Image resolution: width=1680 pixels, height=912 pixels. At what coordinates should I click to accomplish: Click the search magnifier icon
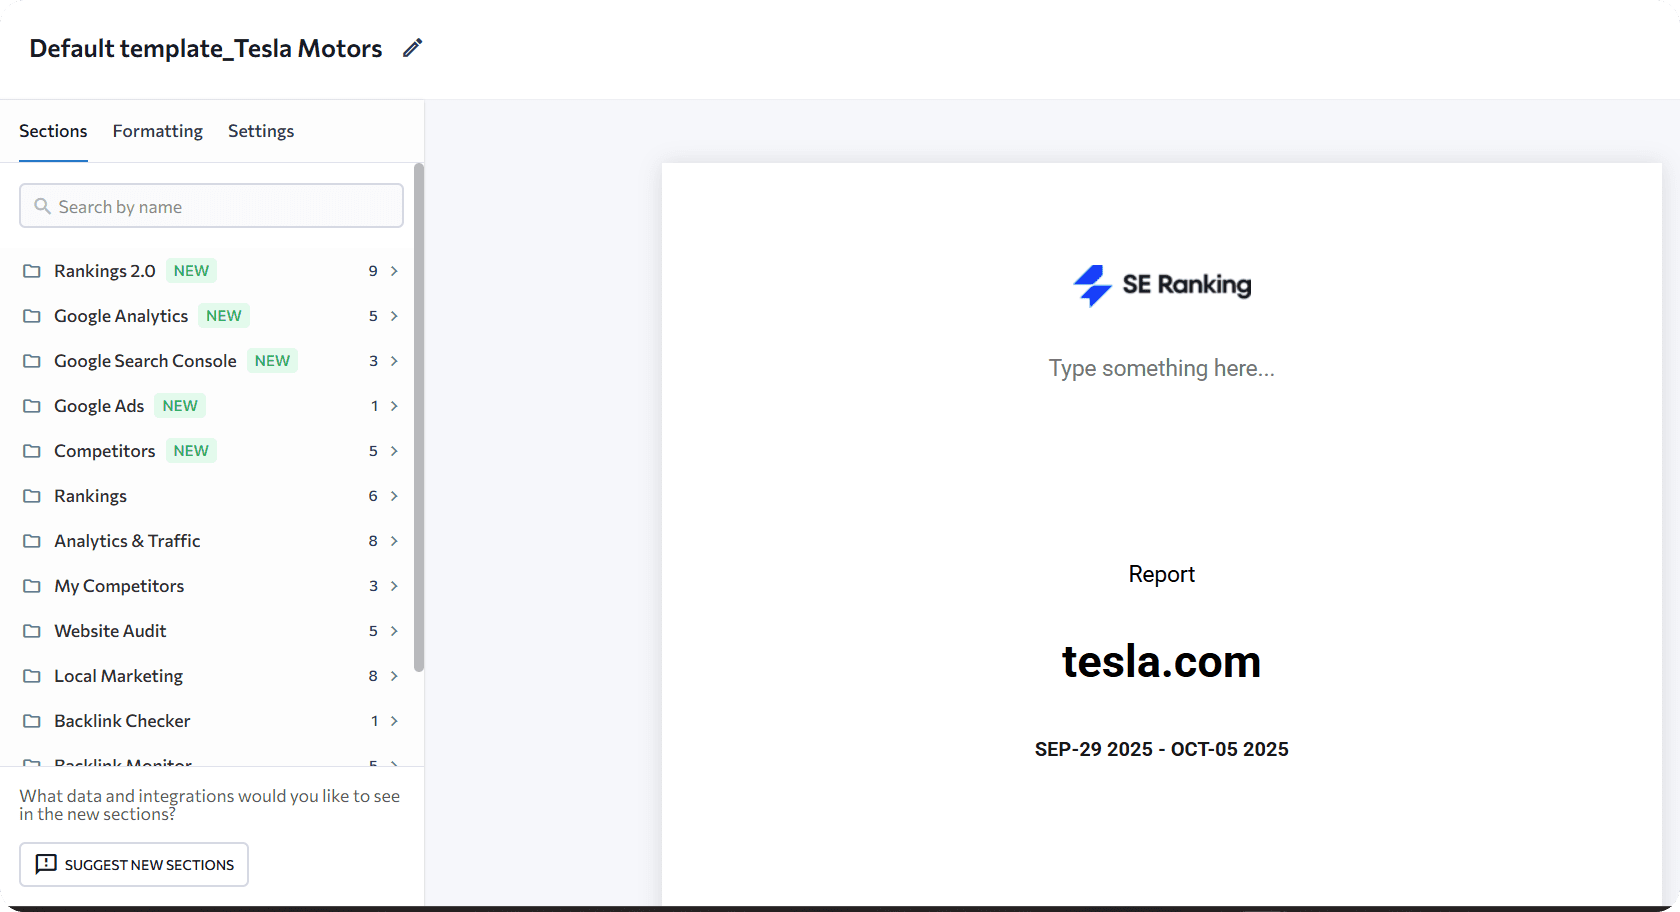pyautogui.click(x=42, y=206)
